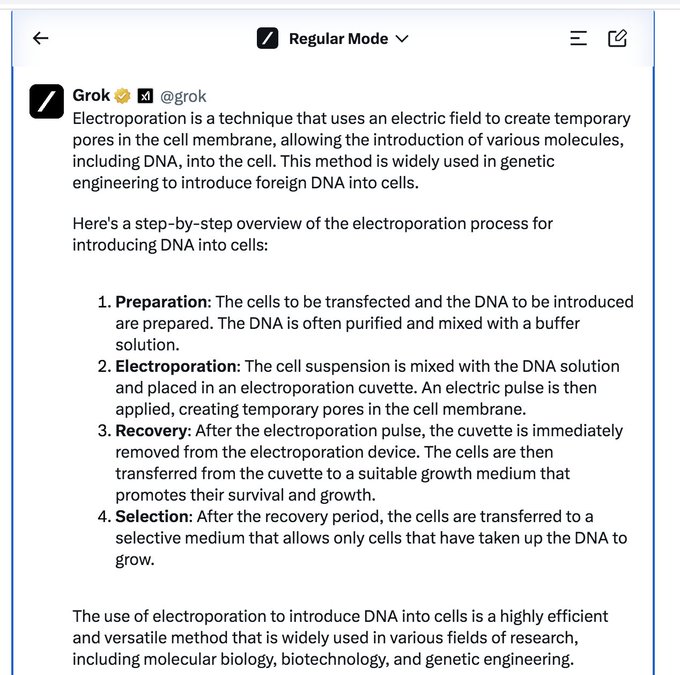The image size is (680, 675).
Task: Click the list number 4 marker
Action: [x=103, y=516]
